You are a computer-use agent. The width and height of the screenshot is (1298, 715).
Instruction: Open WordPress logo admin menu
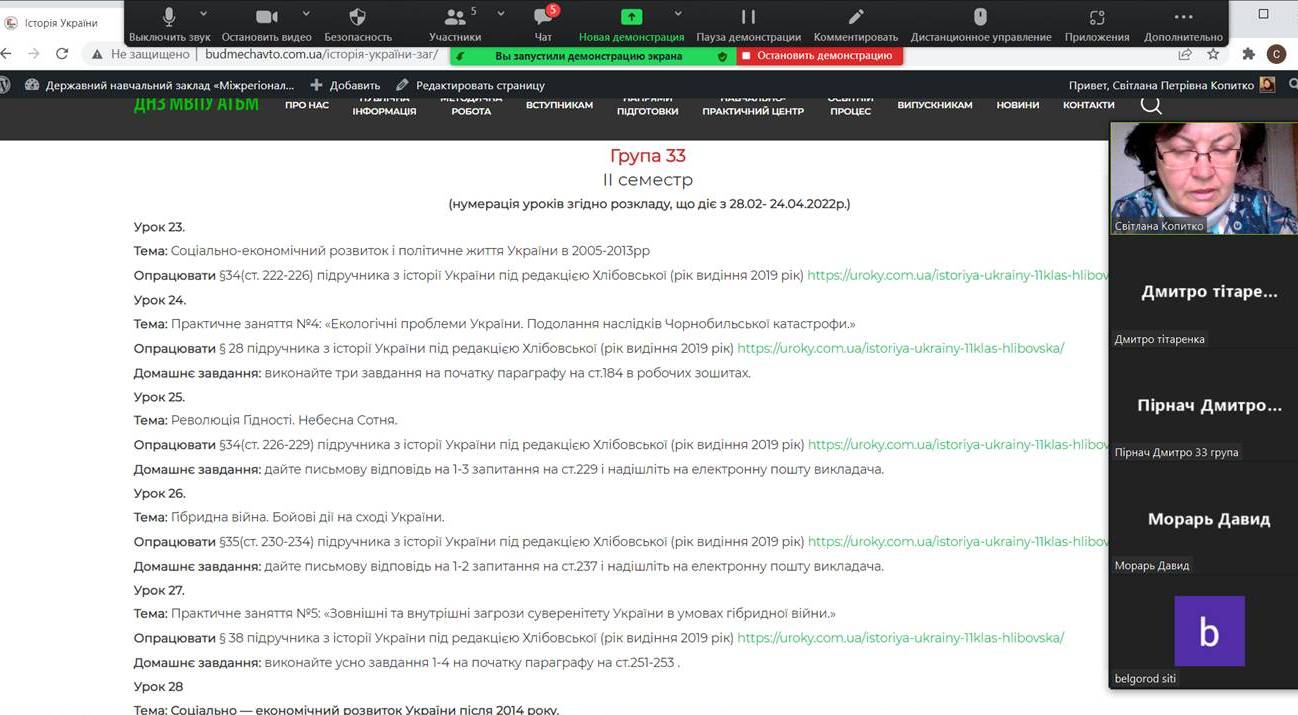(5, 85)
